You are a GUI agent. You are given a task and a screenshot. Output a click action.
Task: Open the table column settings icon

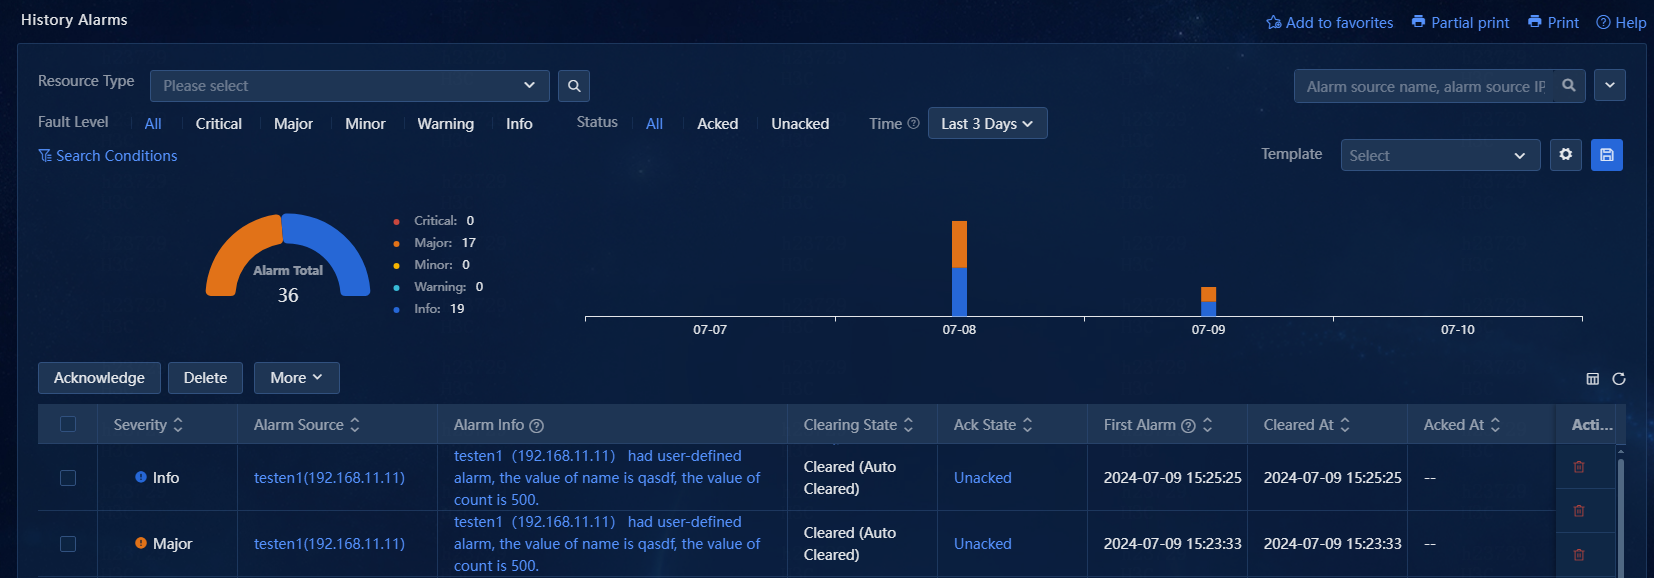coord(1593,379)
